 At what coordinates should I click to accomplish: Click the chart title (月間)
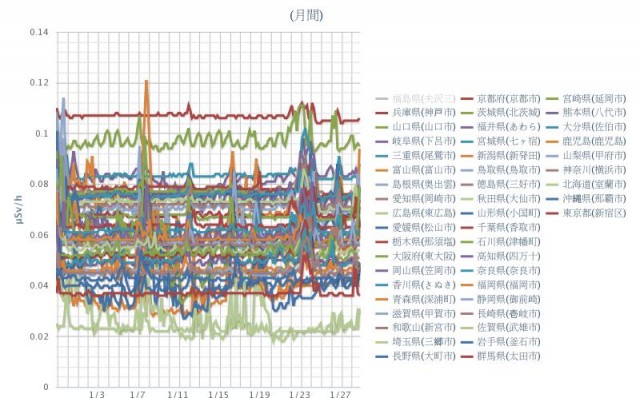(307, 16)
